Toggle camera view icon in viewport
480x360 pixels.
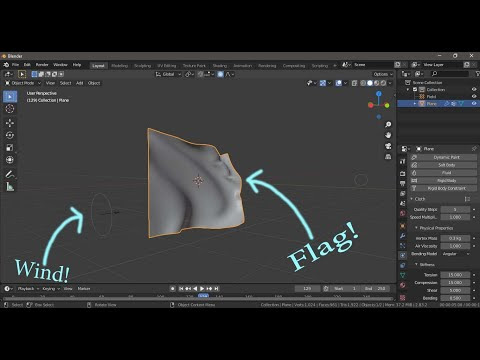[x=388, y=146]
